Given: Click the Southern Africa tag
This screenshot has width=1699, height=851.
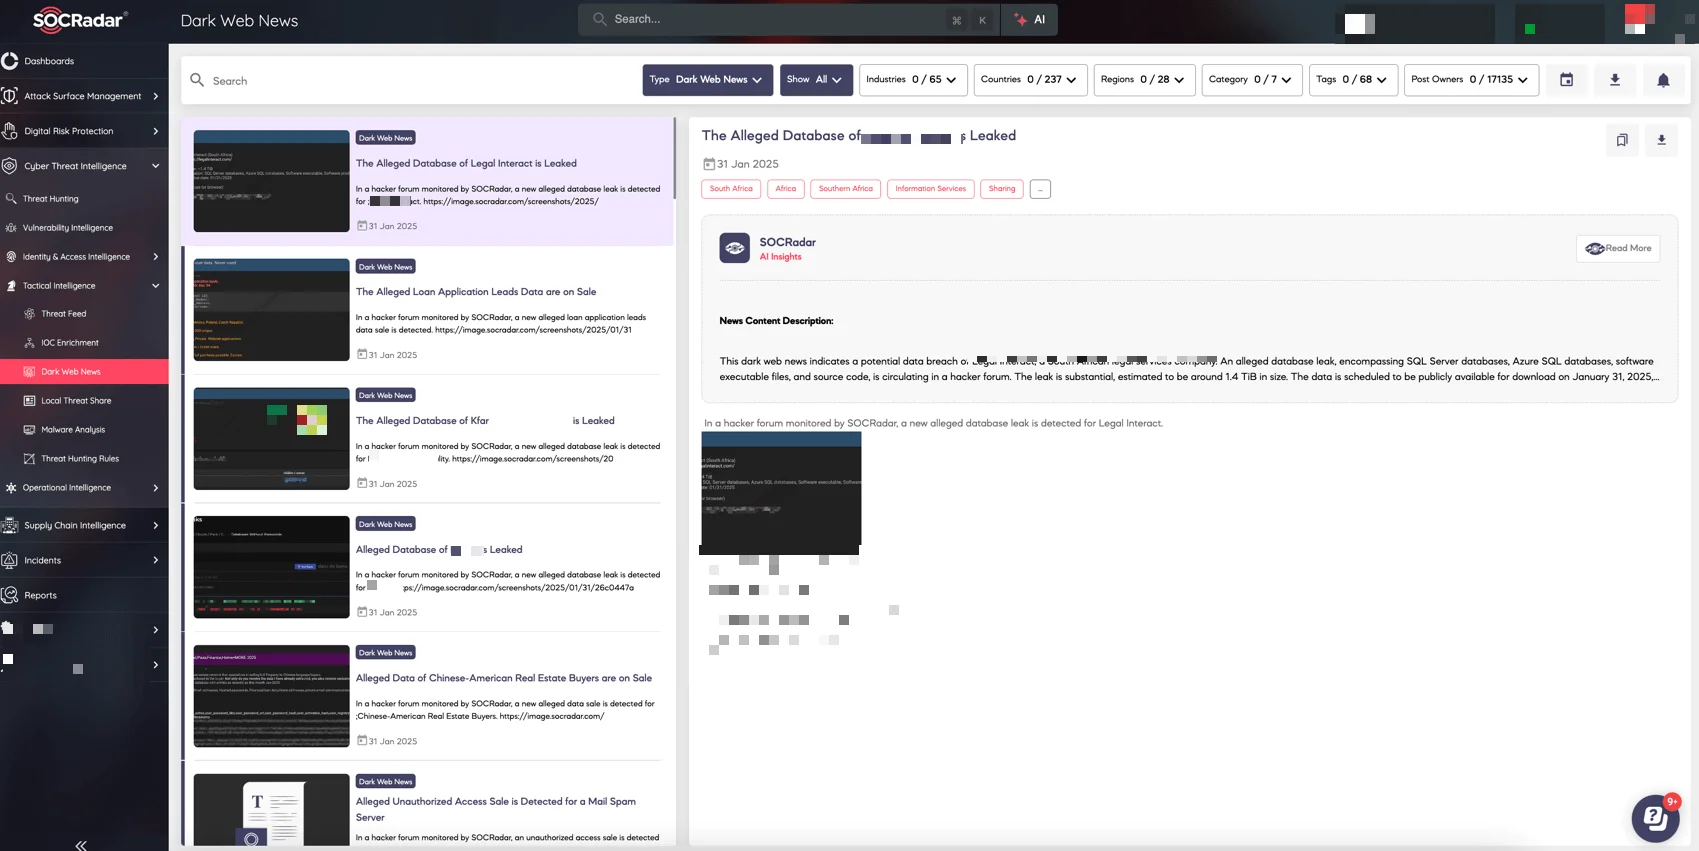Looking at the screenshot, I should point(845,189).
